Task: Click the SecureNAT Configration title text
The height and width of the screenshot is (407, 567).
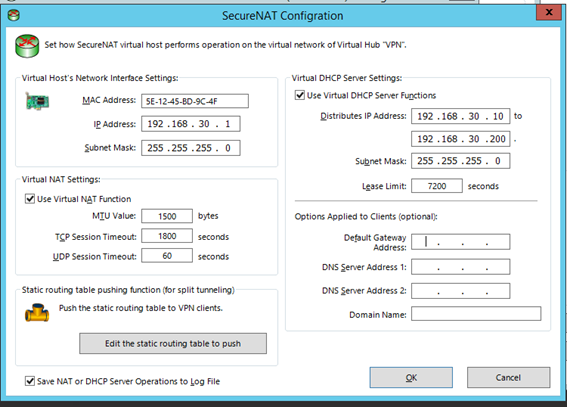Action: (x=282, y=16)
